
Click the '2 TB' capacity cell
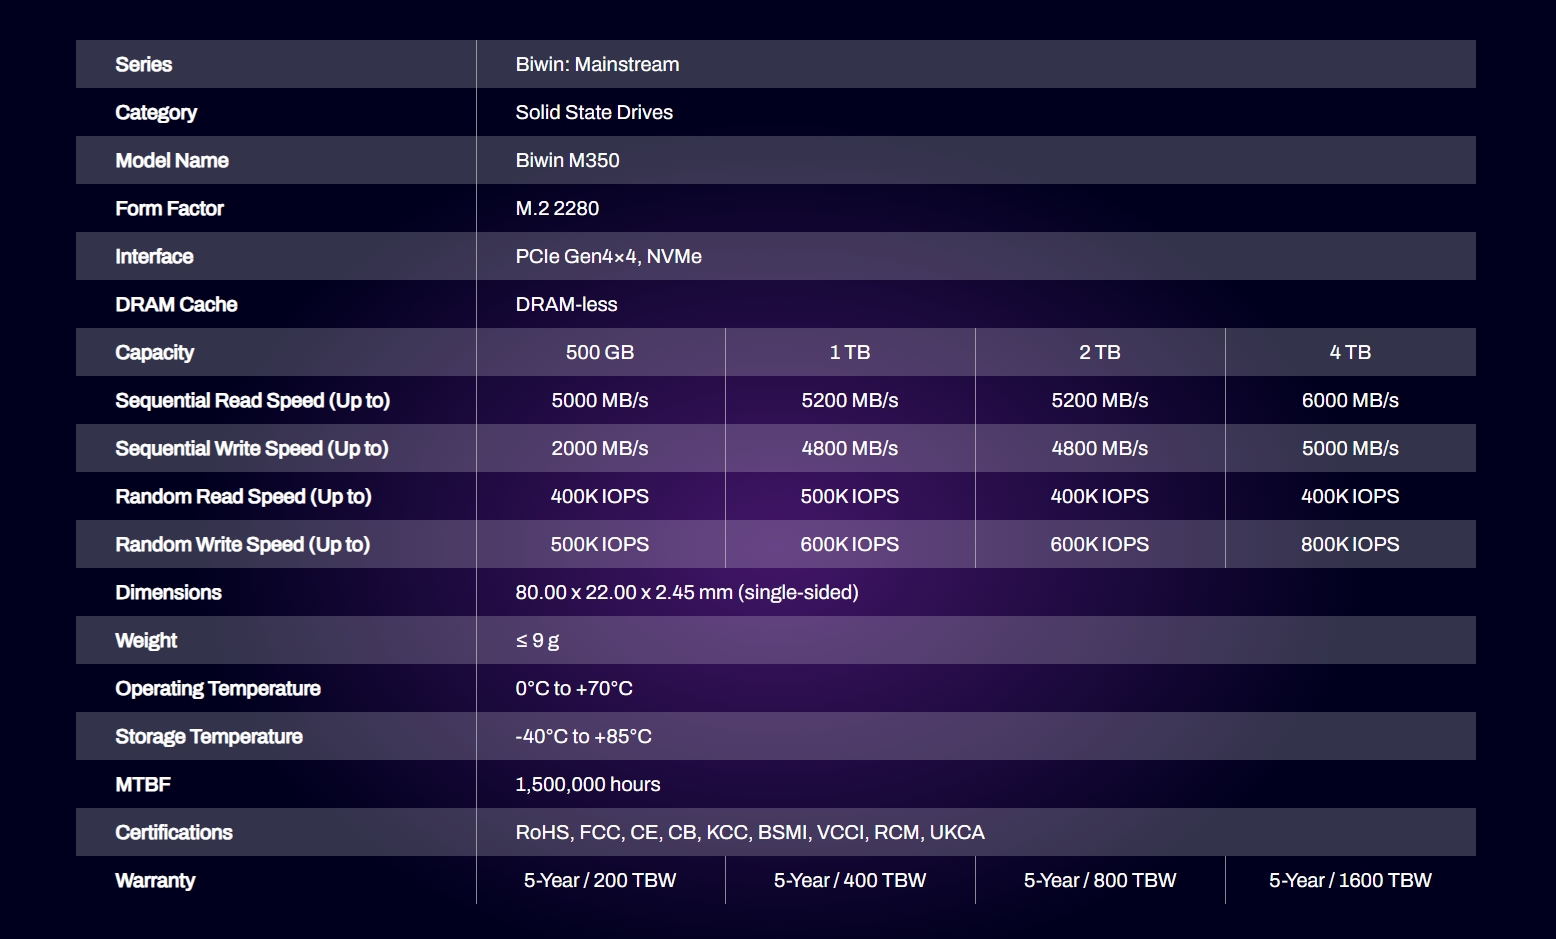(1100, 352)
